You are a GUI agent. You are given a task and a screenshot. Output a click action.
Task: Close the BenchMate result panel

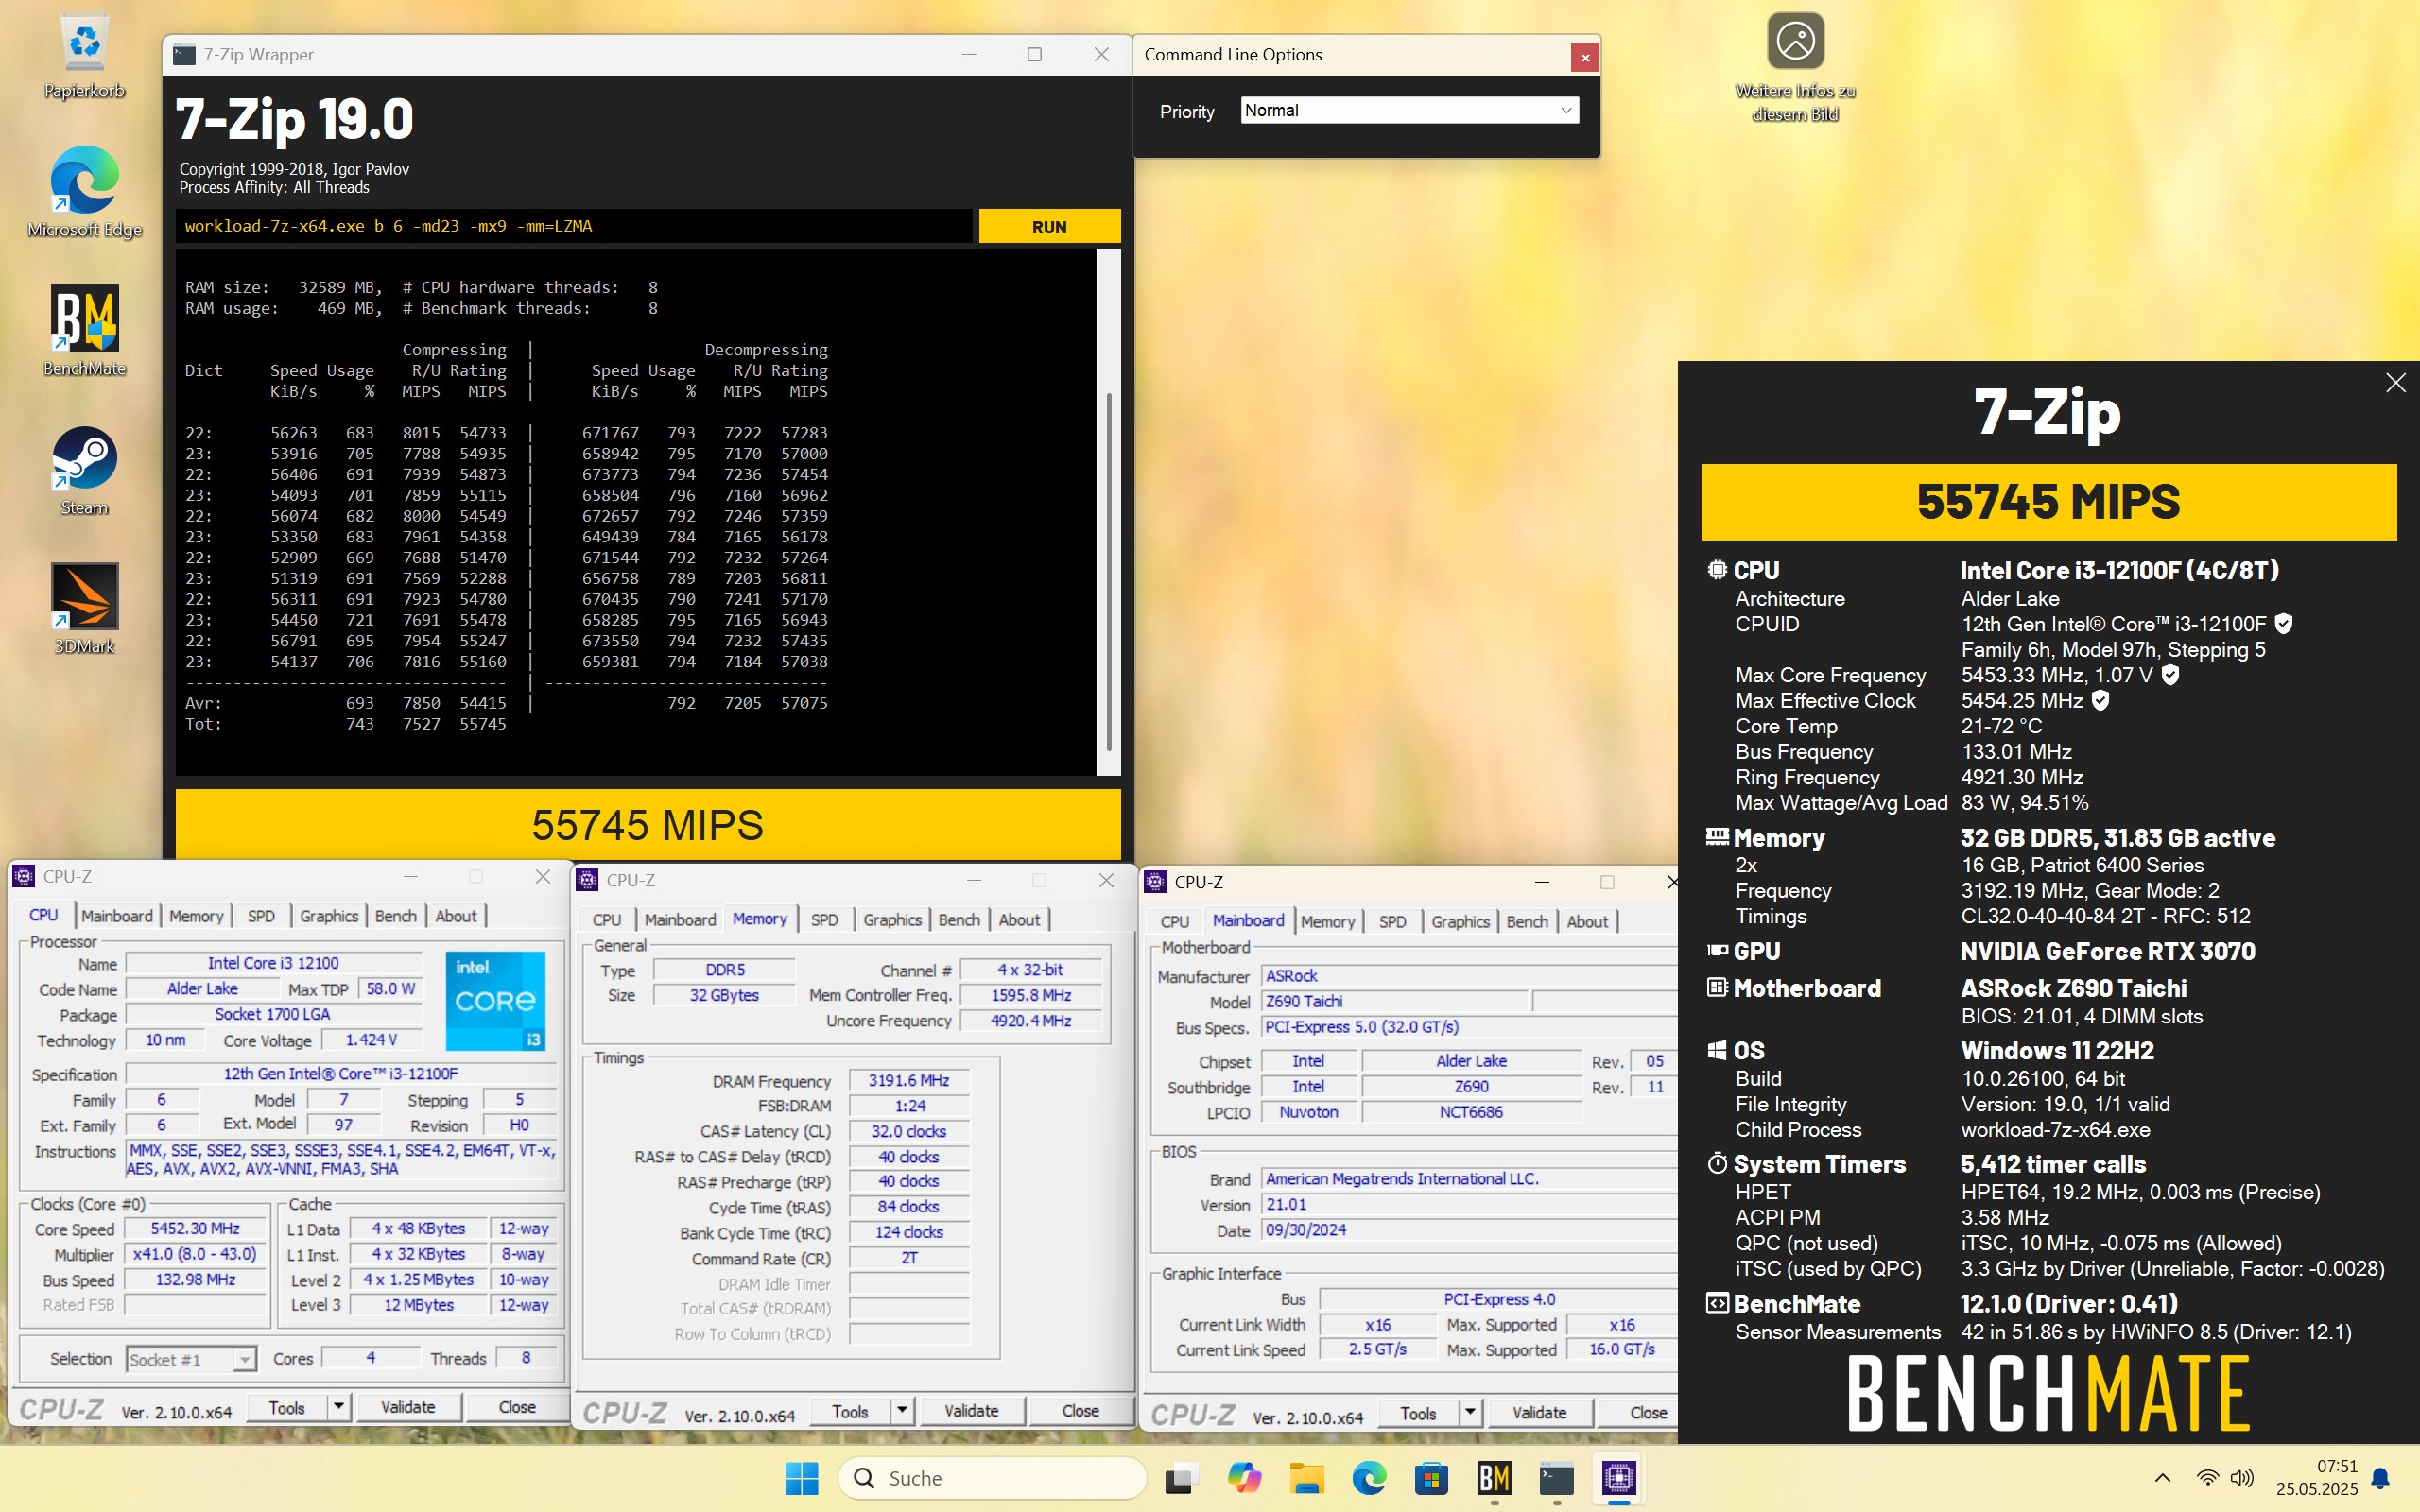(x=2395, y=383)
